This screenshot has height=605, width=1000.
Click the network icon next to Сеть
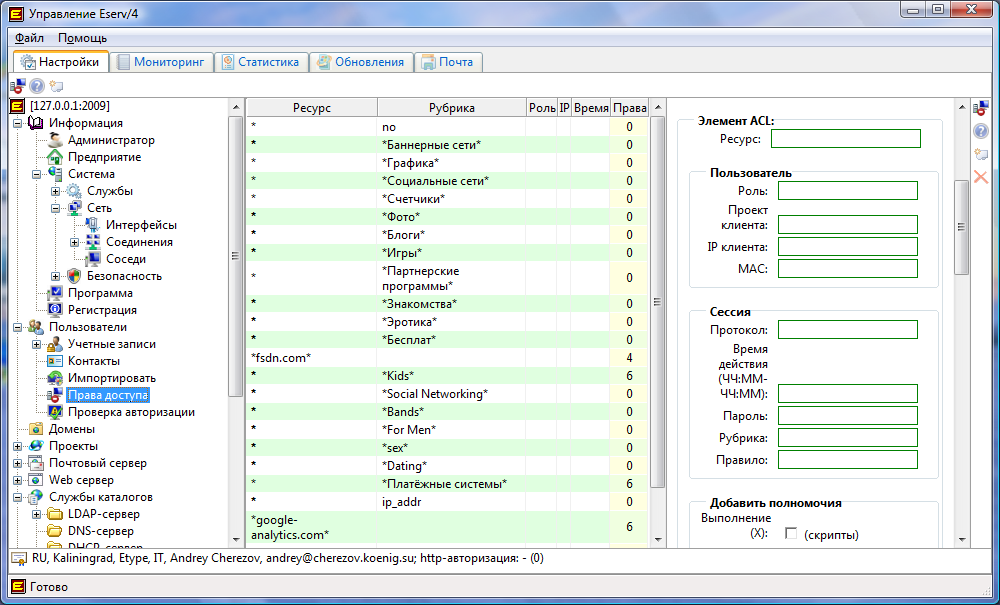74,208
